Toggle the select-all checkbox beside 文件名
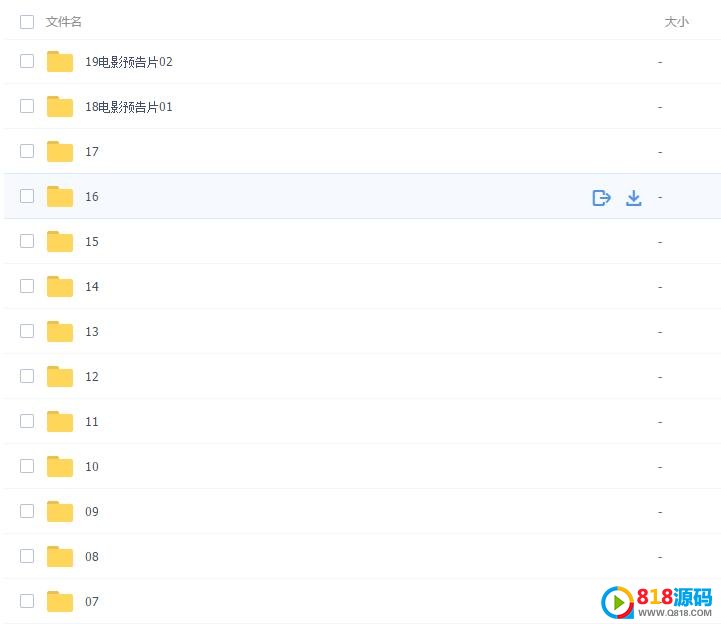Viewport: 721px width, 624px height. pyautogui.click(x=27, y=22)
